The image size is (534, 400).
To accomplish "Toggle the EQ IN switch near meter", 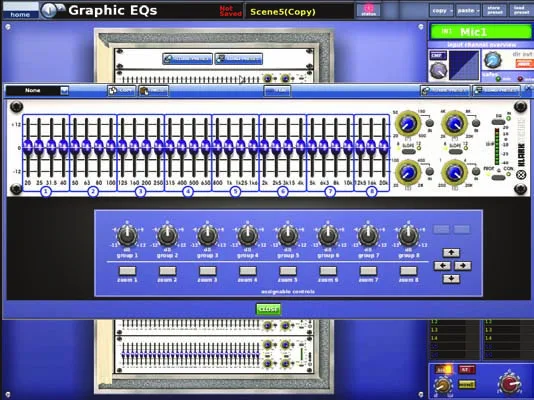I will pyautogui.click(x=499, y=122).
